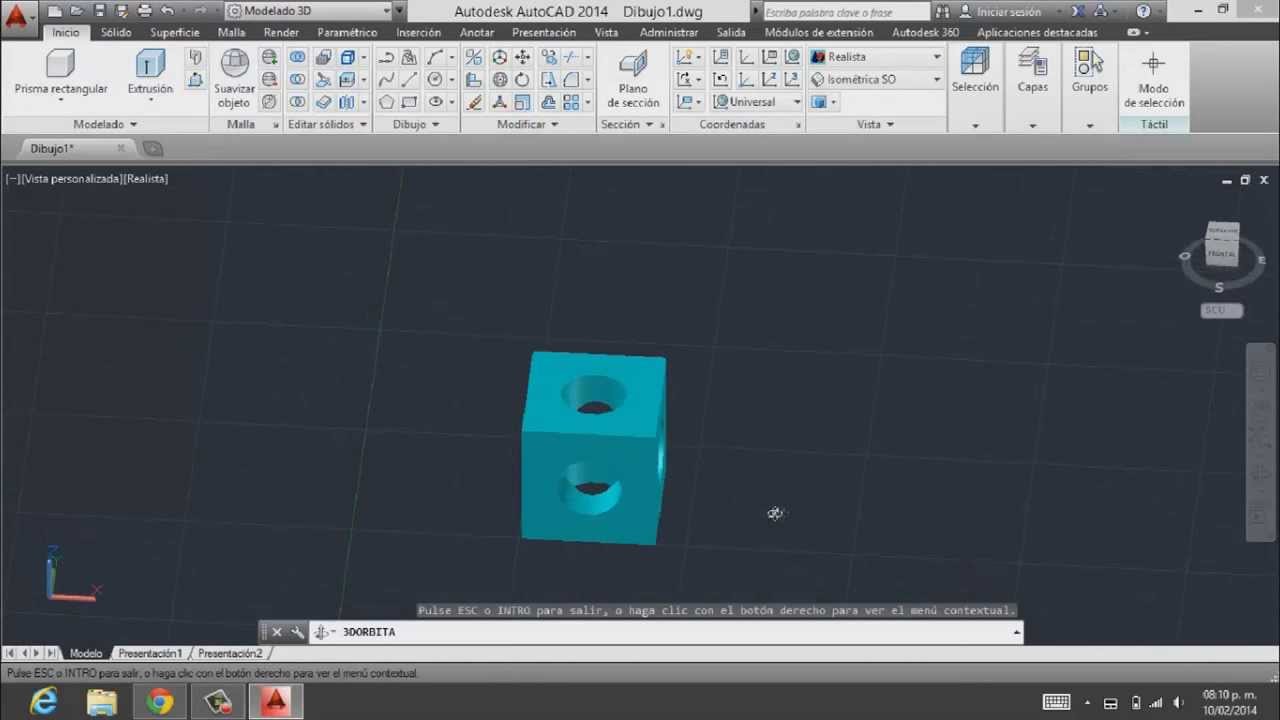Image resolution: width=1280 pixels, height=720 pixels.
Task: Open the Universal UCS dropdown
Action: coord(757,102)
